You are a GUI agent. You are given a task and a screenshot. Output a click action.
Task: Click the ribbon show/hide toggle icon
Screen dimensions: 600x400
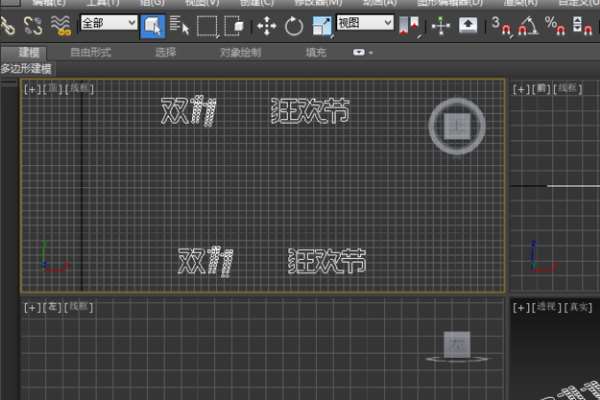click(x=359, y=52)
